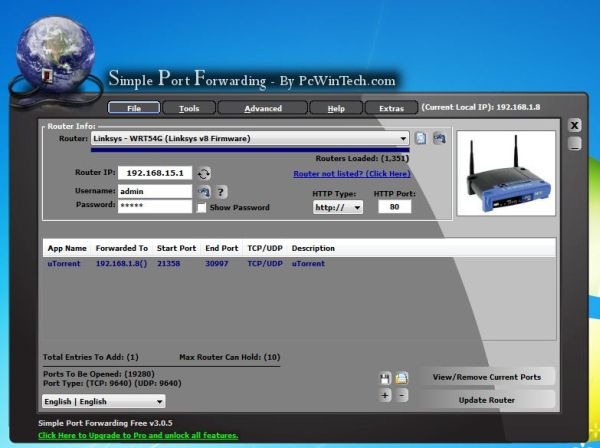Click the 192.168.1.8() forwarded address cell
The width and height of the screenshot is (600, 448).
click(121, 263)
